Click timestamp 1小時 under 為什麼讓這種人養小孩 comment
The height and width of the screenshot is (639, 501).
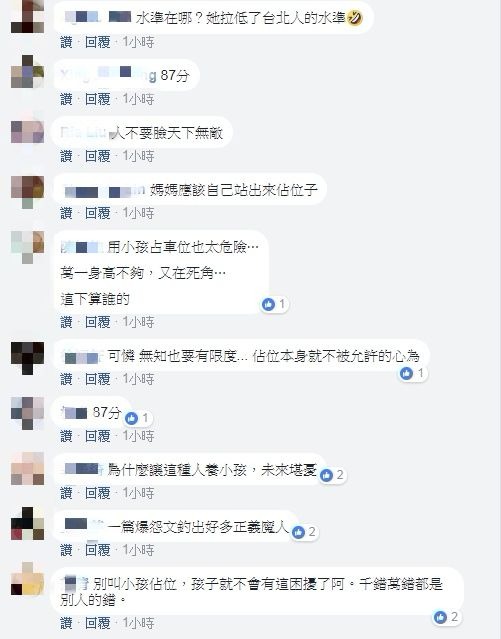tap(139, 494)
